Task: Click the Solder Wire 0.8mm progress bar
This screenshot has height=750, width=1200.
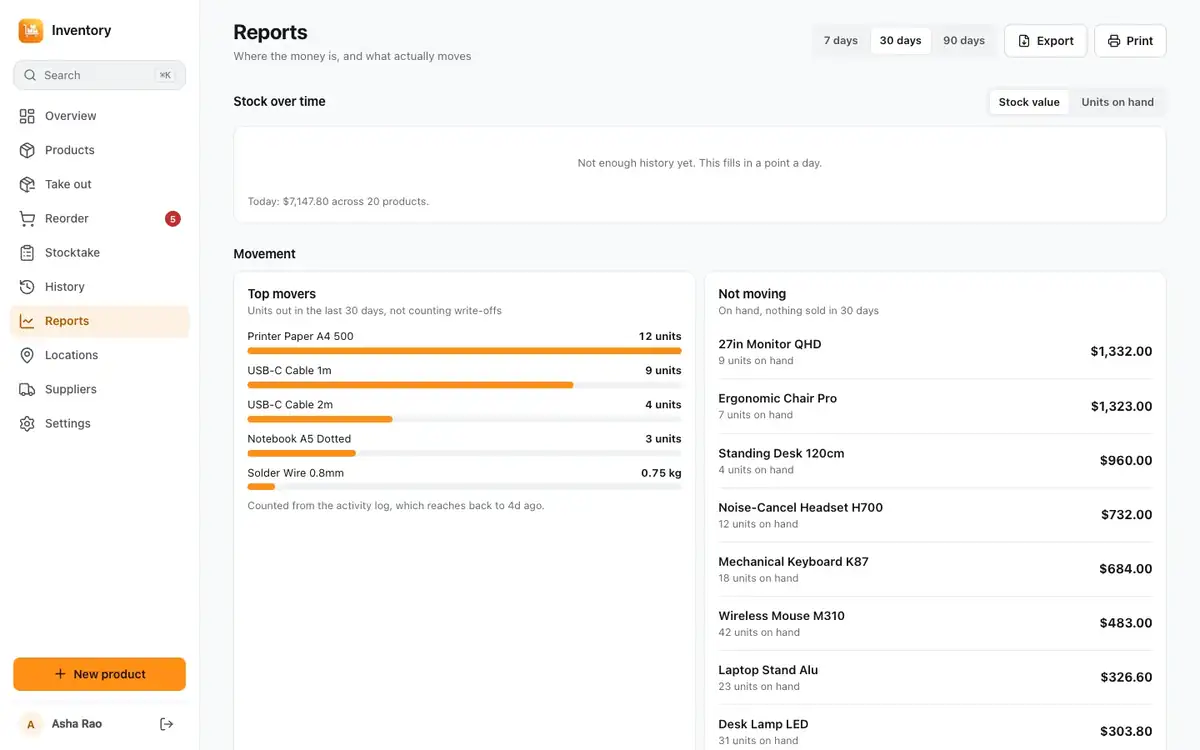Action: click(x=465, y=487)
